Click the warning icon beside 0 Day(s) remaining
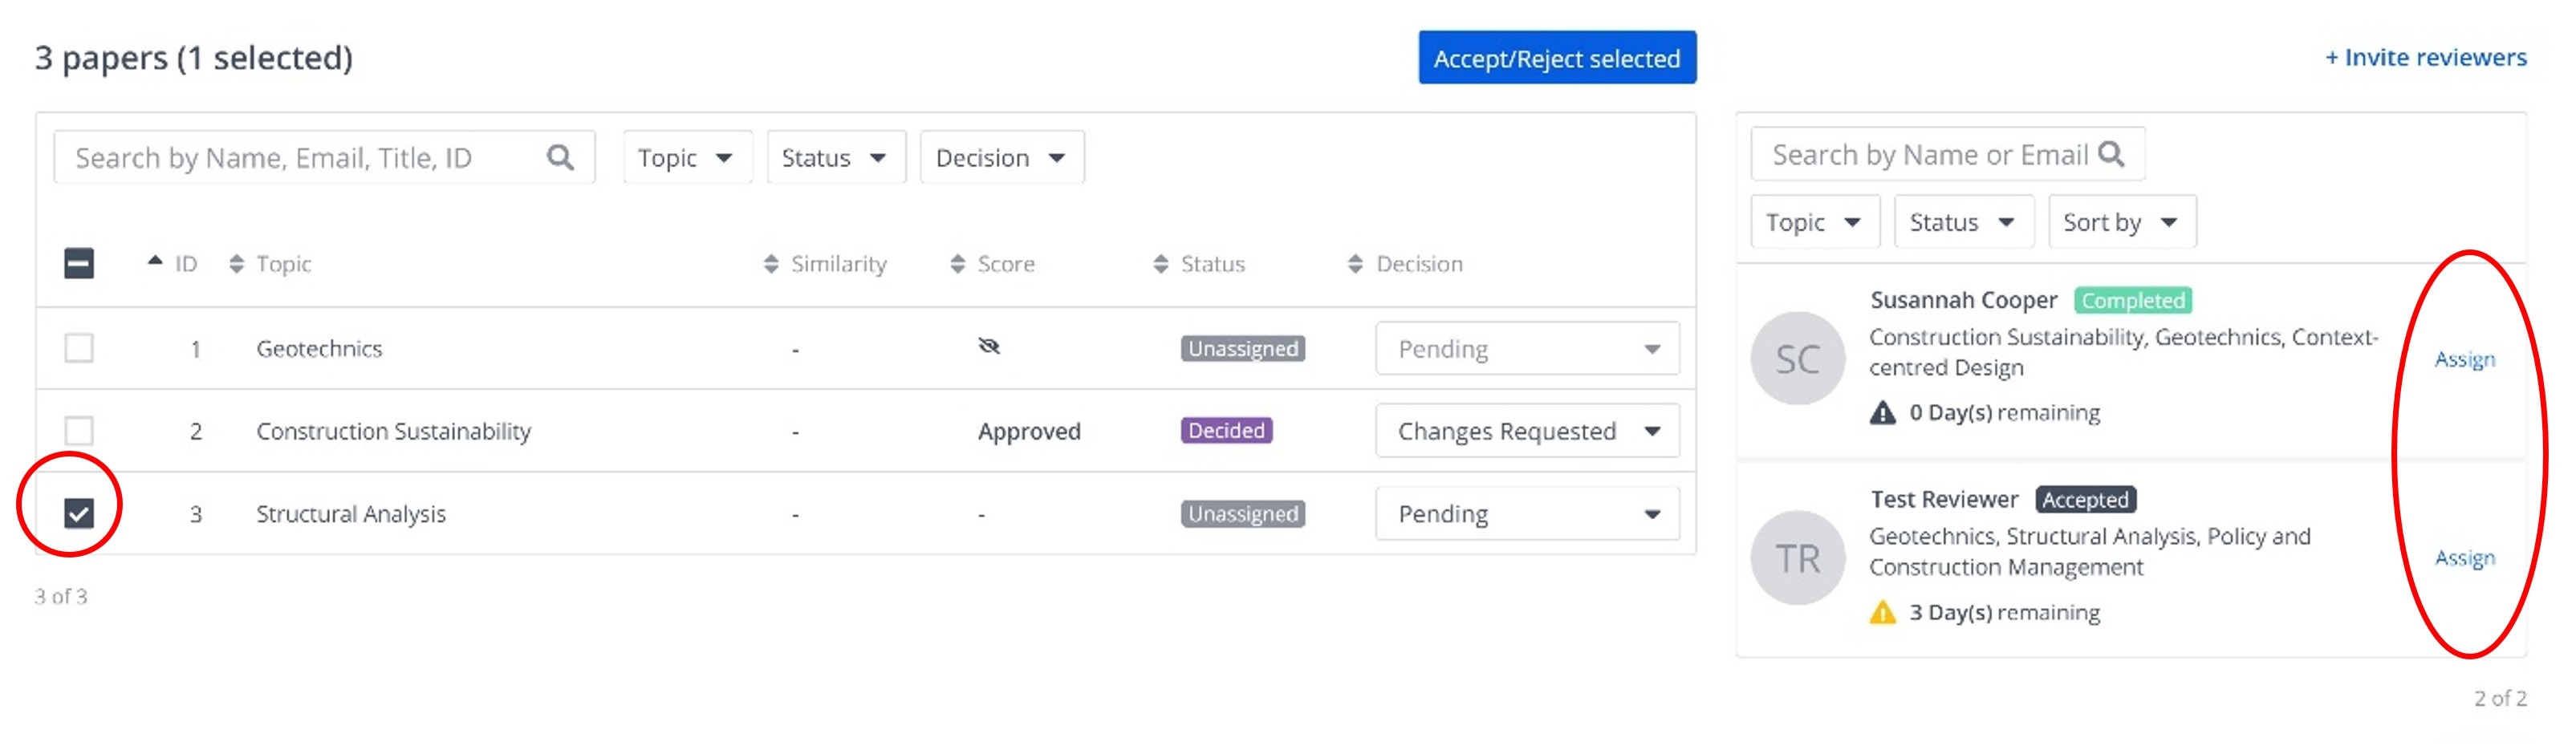 click(x=1882, y=413)
